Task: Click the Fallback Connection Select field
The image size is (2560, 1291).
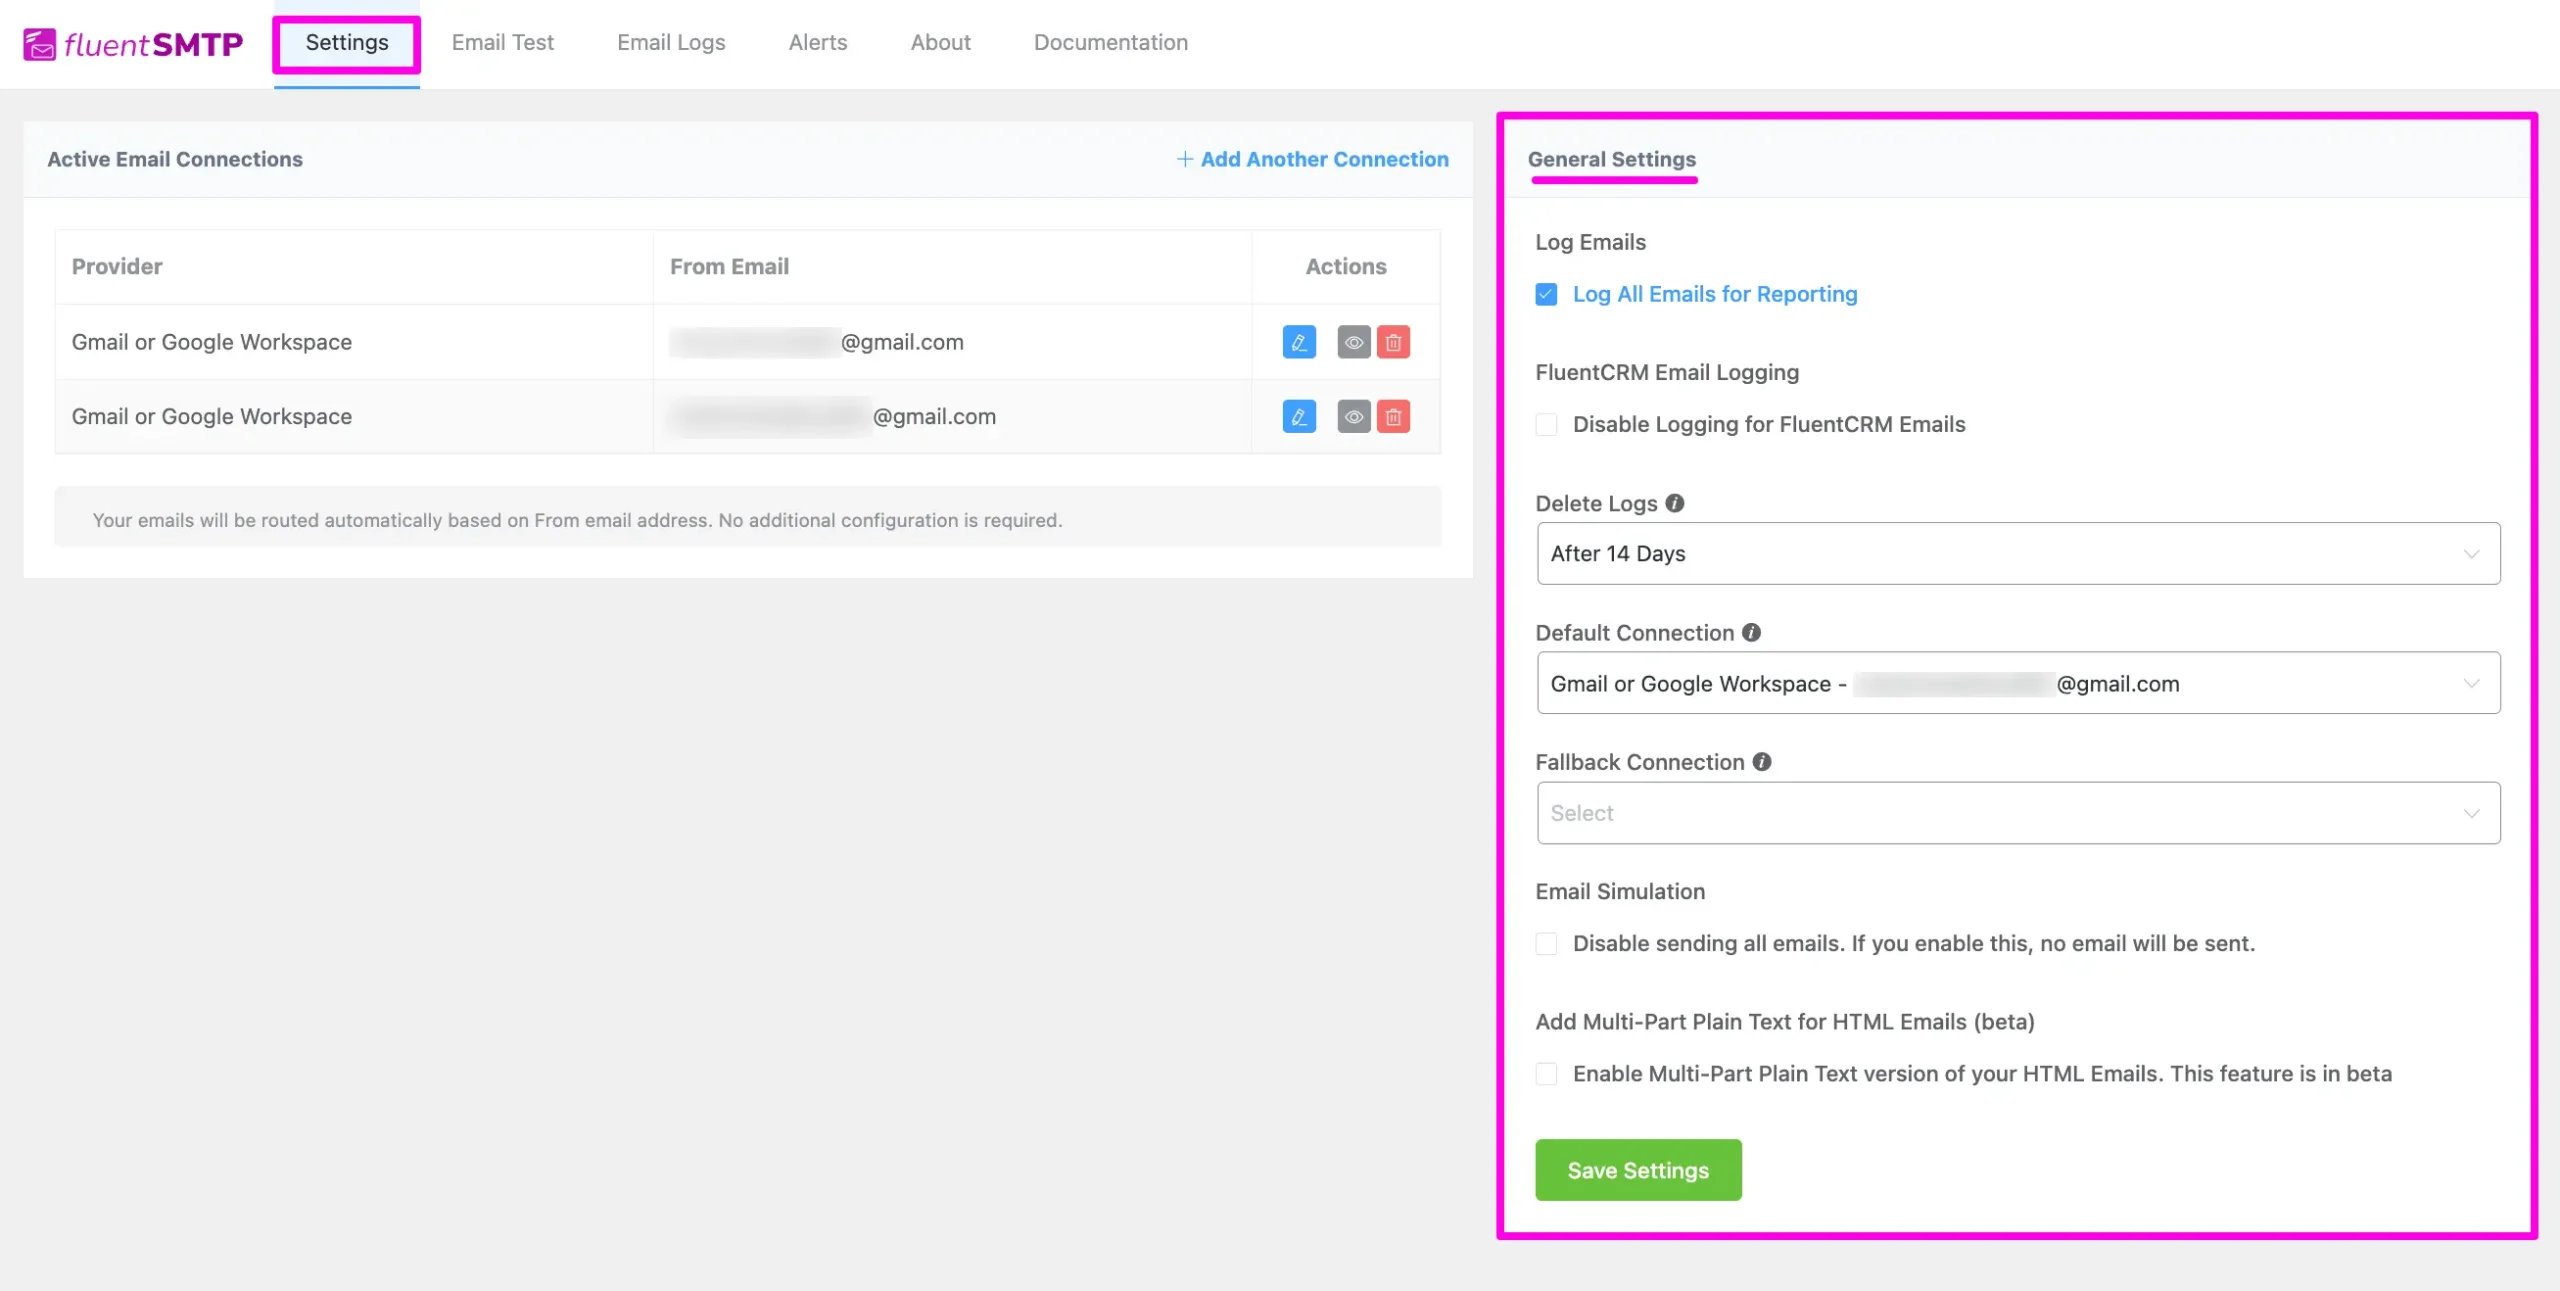Action: pyautogui.click(x=2017, y=812)
